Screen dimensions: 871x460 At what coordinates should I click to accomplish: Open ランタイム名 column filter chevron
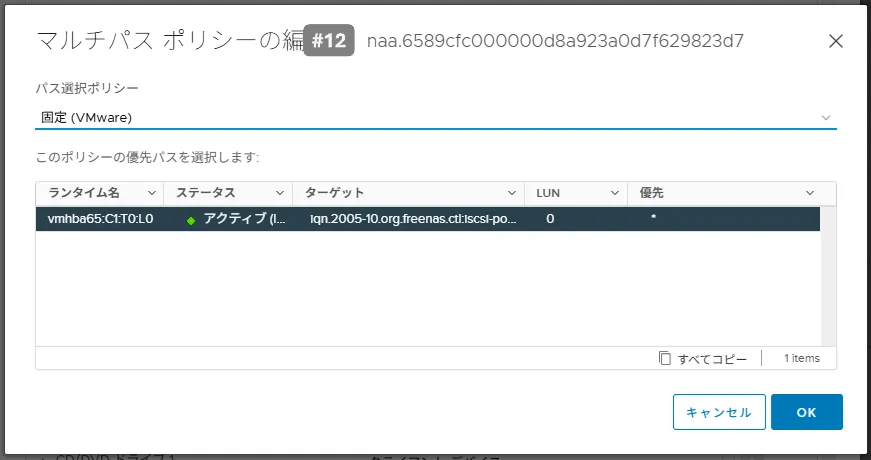point(152,193)
